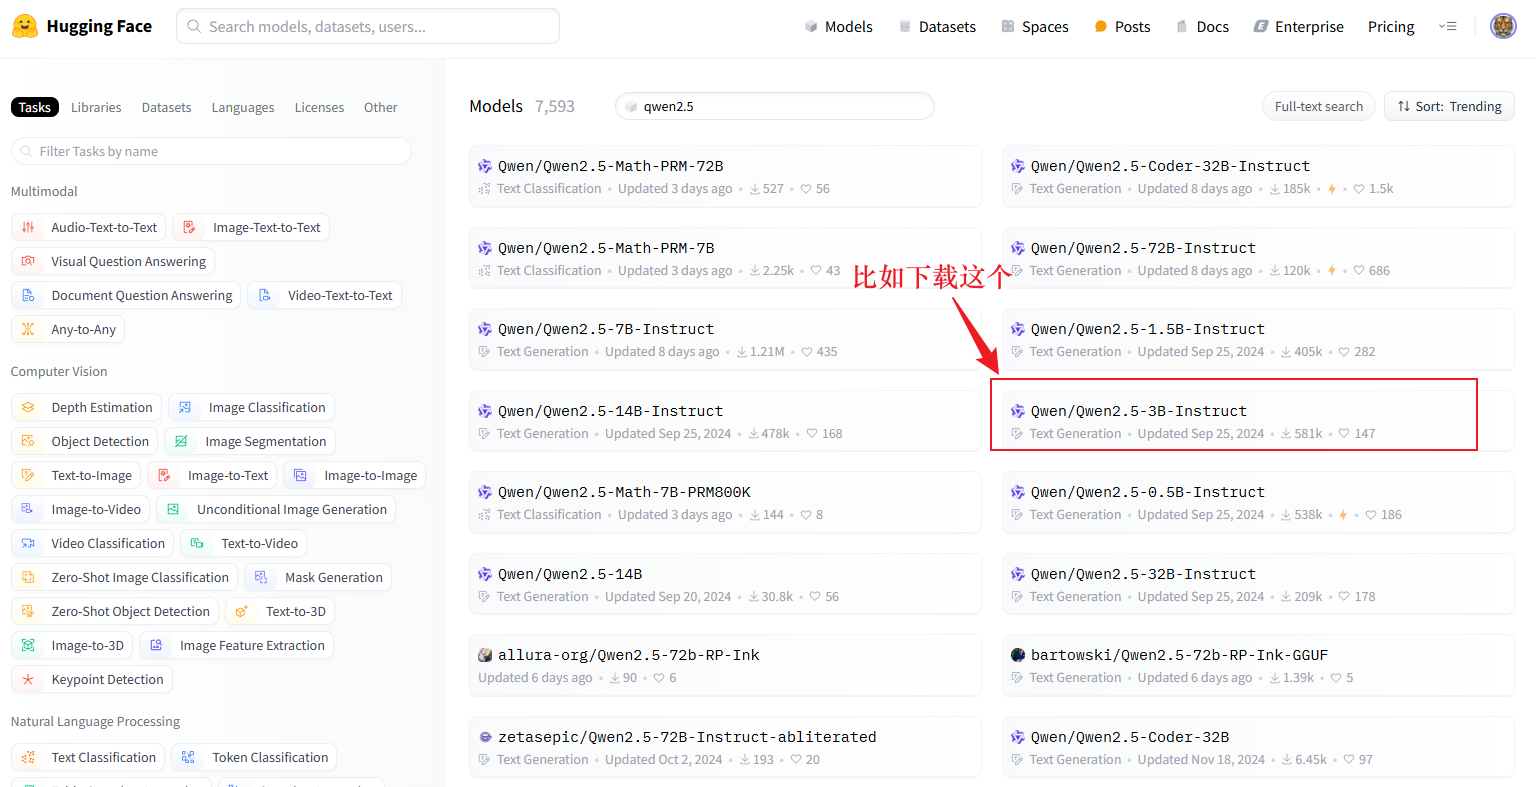Viewport: 1536px width, 787px height.
Task: Select the Image-Text-to-Text task filter
Action: point(251,227)
